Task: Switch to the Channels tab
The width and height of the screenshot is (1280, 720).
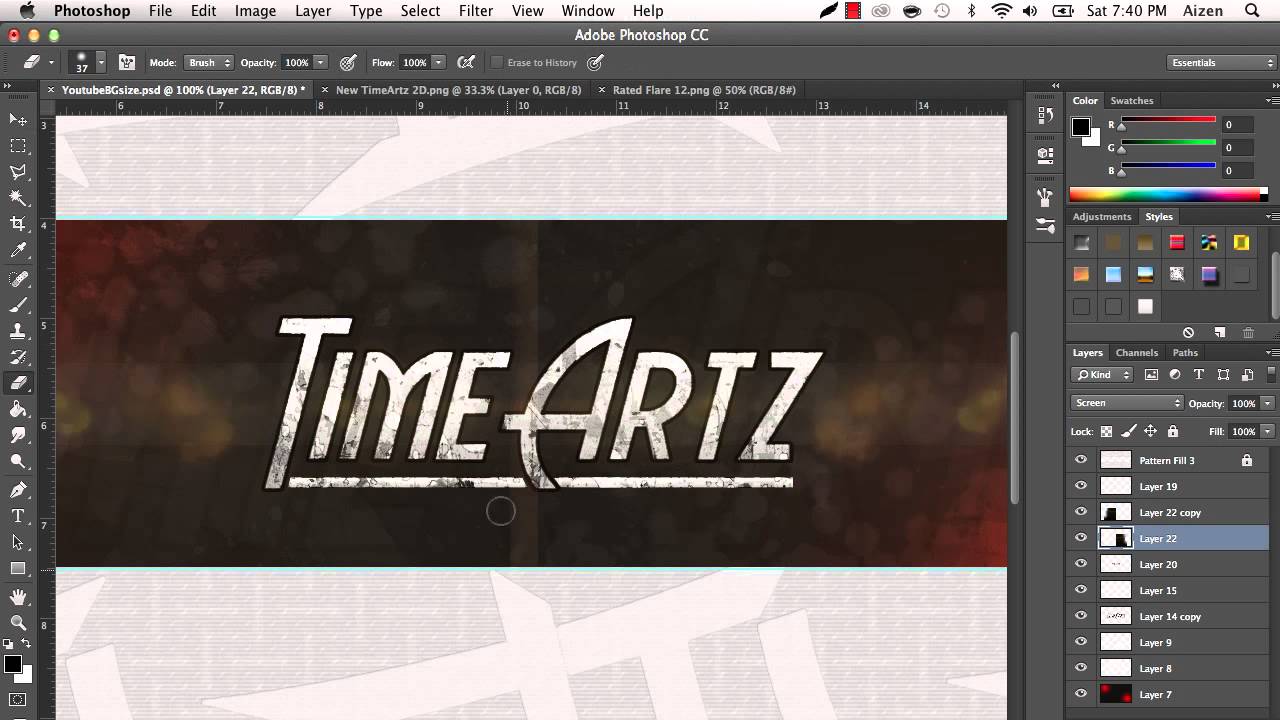Action: pos(1137,352)
